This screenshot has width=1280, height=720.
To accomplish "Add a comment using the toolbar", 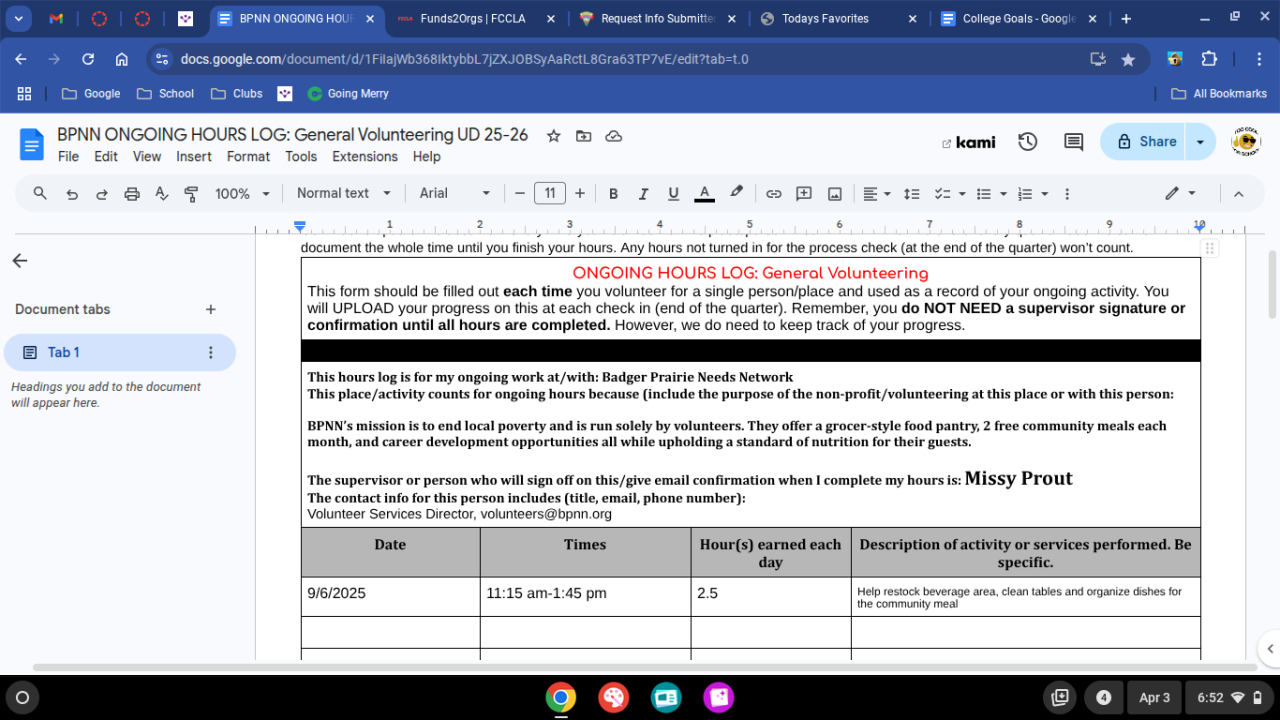I will pyautogui.click(x=804, y=194).
